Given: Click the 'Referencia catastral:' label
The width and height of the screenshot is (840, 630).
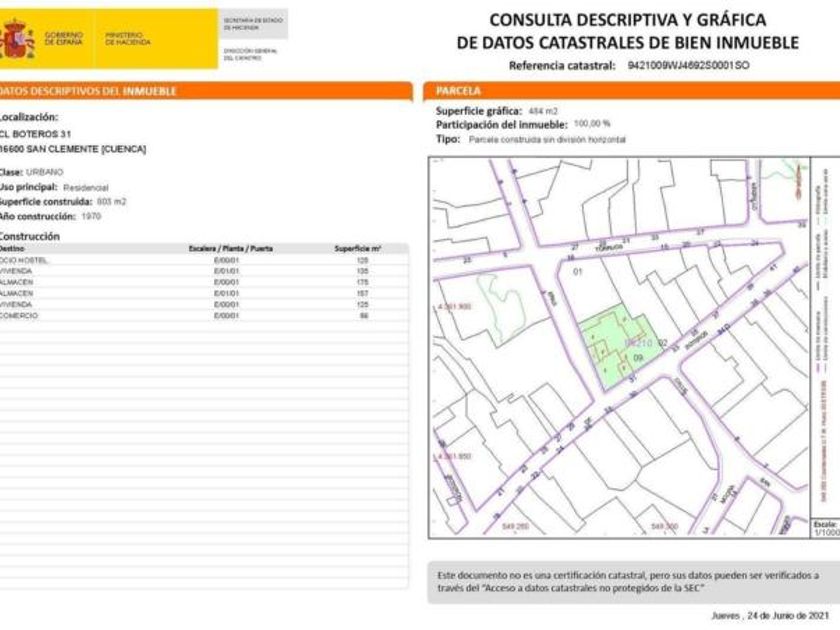Looking at the screenshot, I should pos(562,65).
